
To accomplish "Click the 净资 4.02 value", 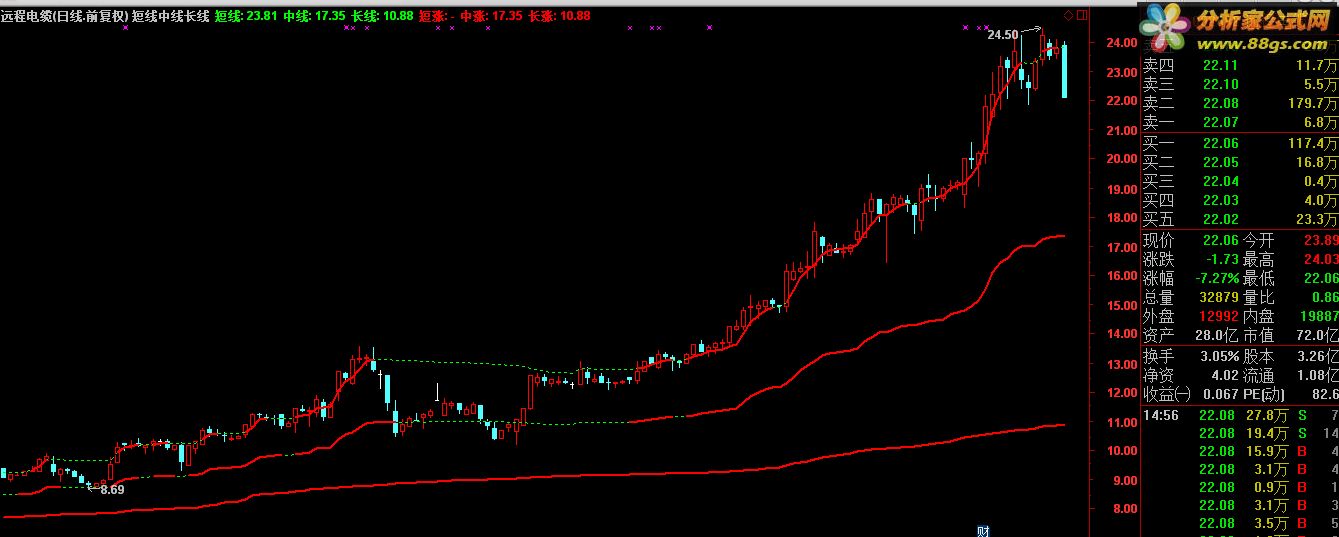I will (x=1224, y=375).
